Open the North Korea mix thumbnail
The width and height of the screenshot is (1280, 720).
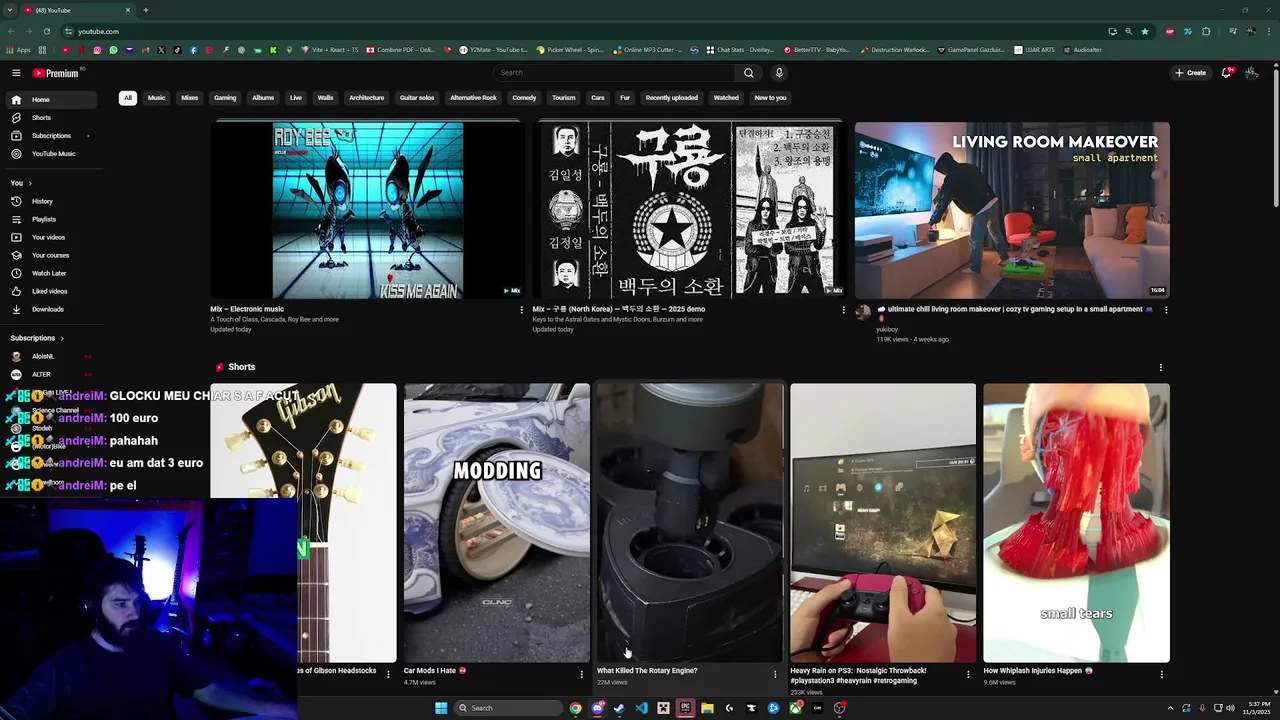(689, 210)
